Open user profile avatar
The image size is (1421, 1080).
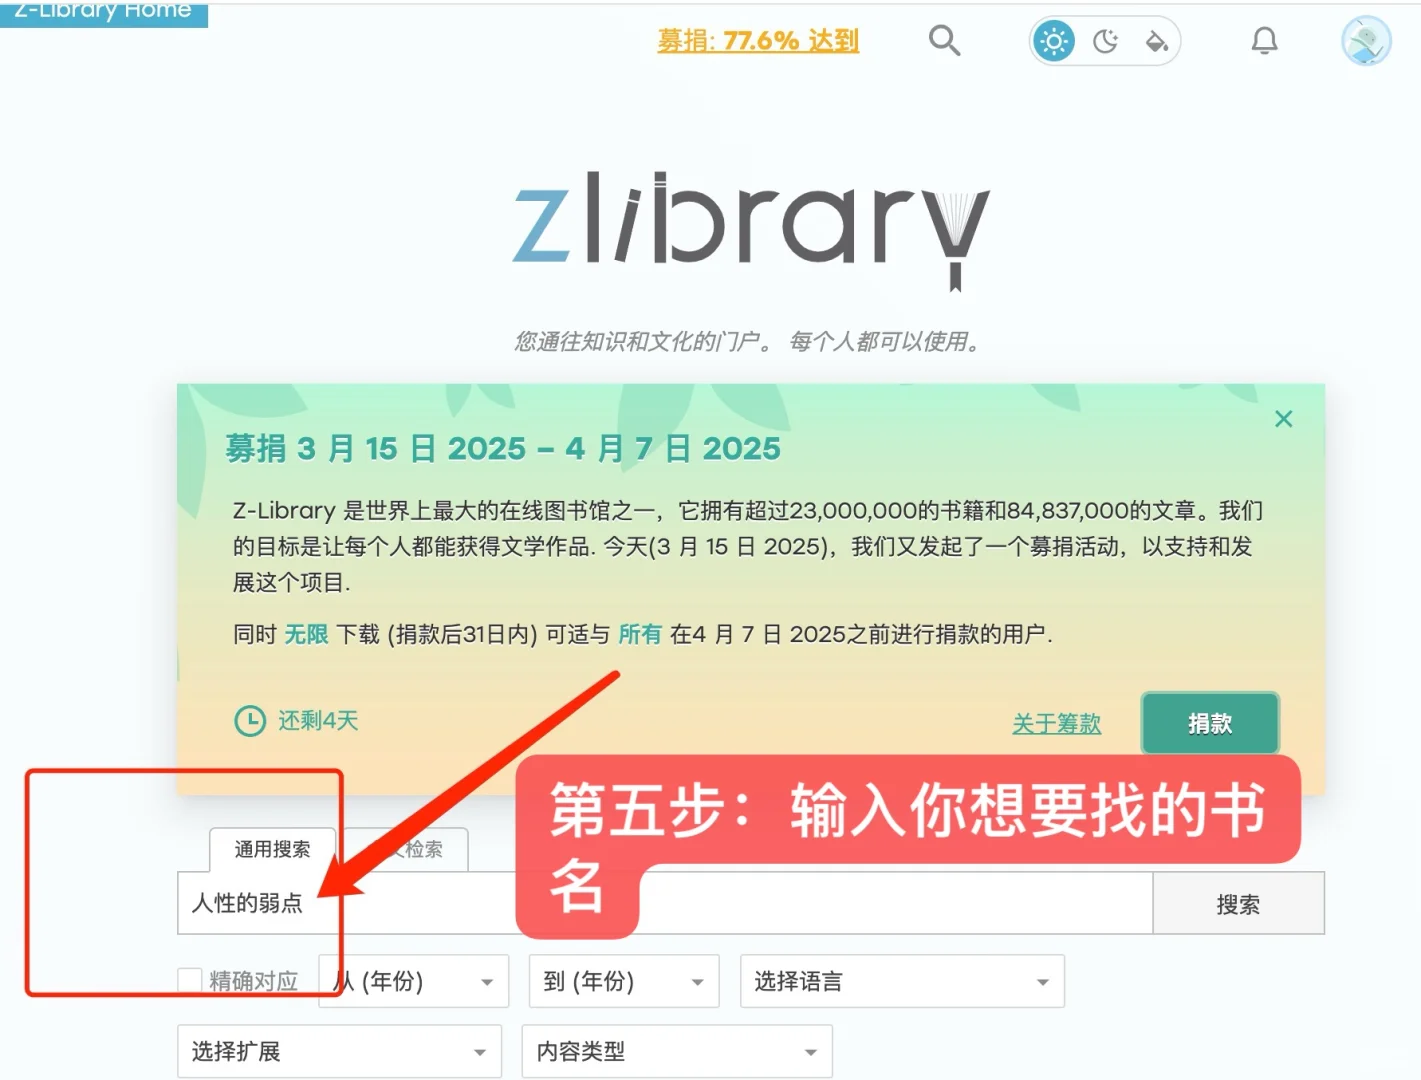(1365, 41)
